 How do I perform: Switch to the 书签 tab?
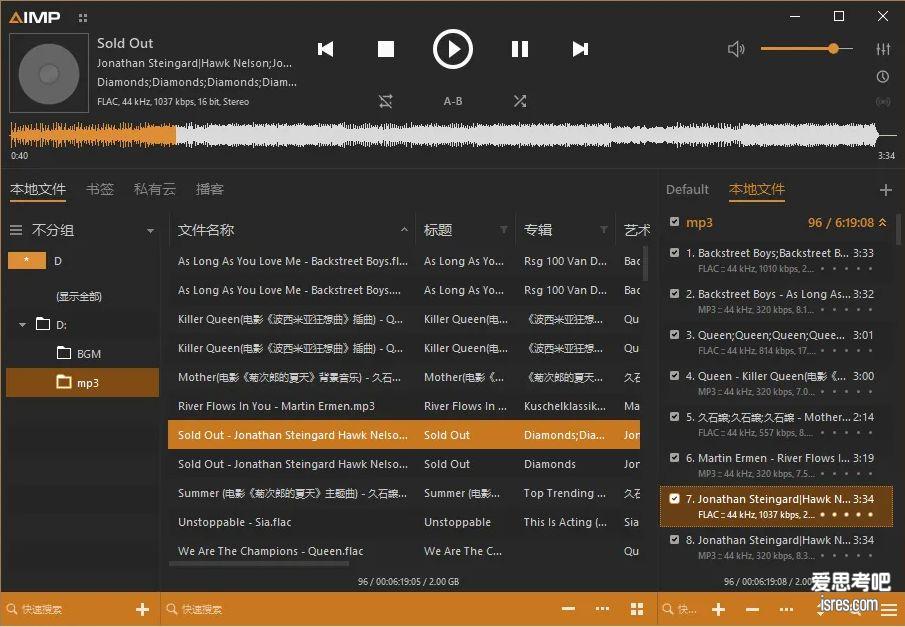coord(99,189)
